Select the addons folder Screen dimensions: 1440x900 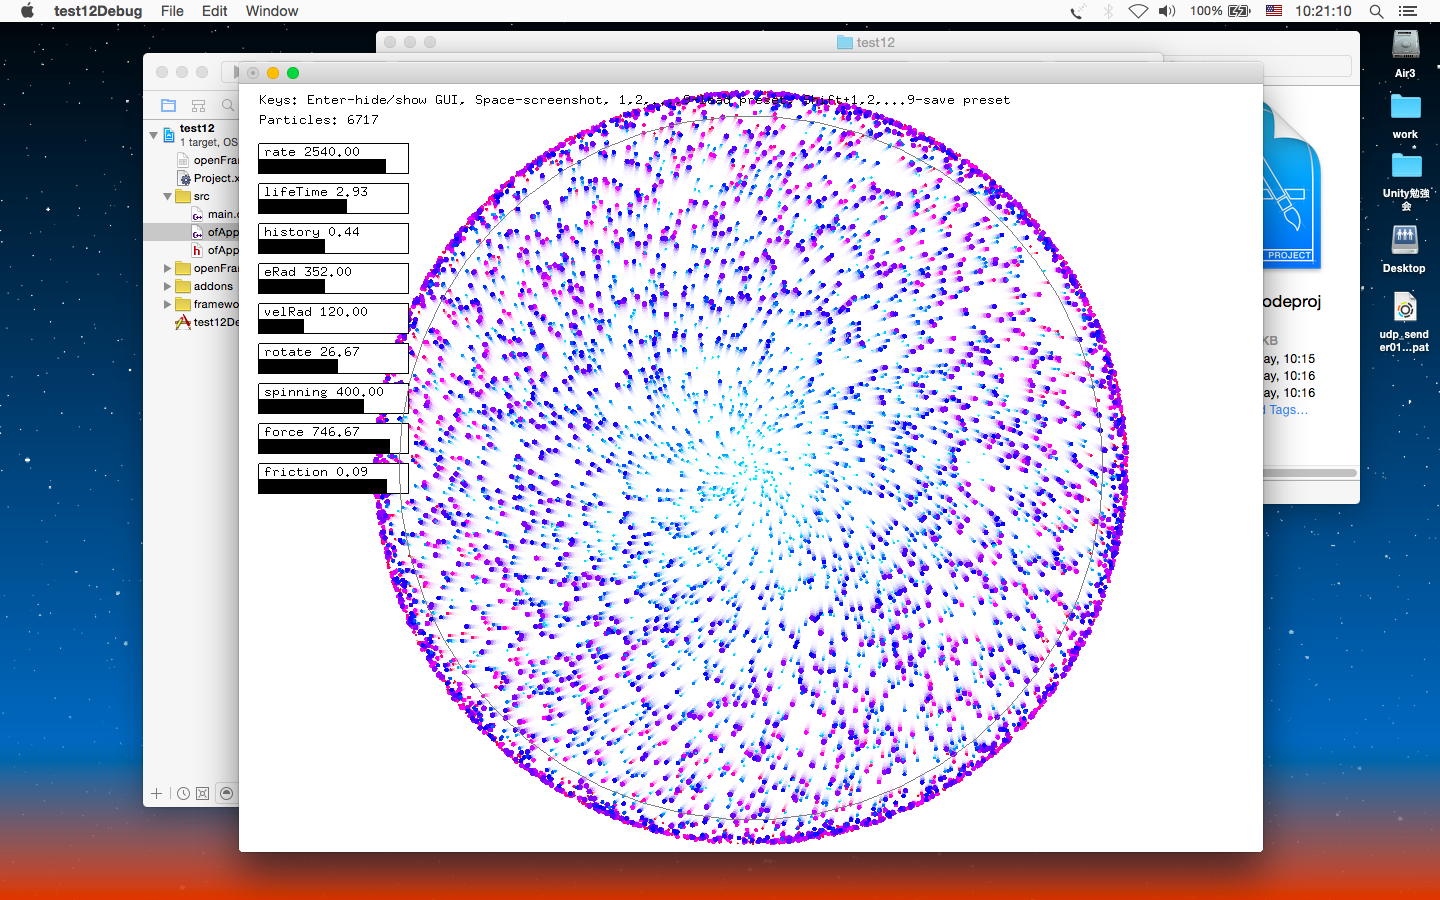(x=204, y=286)
